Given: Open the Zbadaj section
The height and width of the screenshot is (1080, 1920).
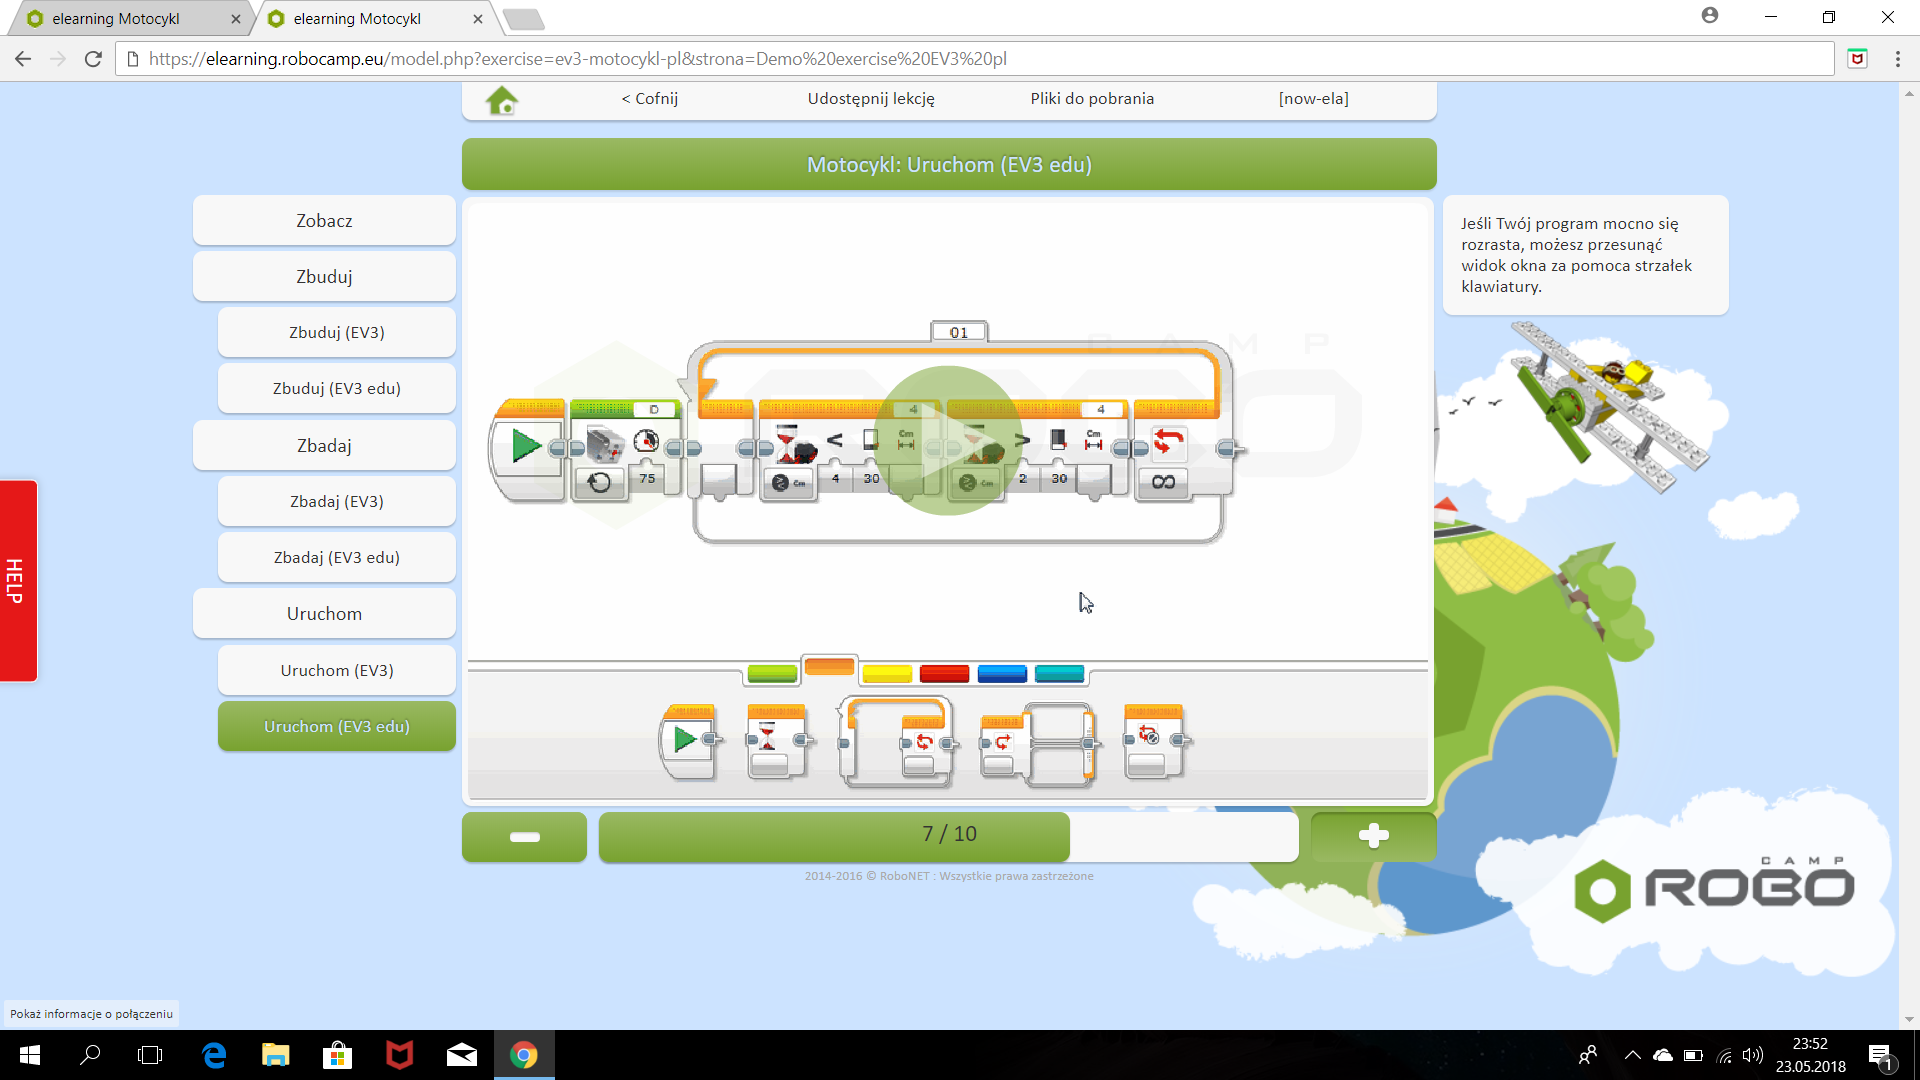Looking at the screenshot, I should pos(324,446).
